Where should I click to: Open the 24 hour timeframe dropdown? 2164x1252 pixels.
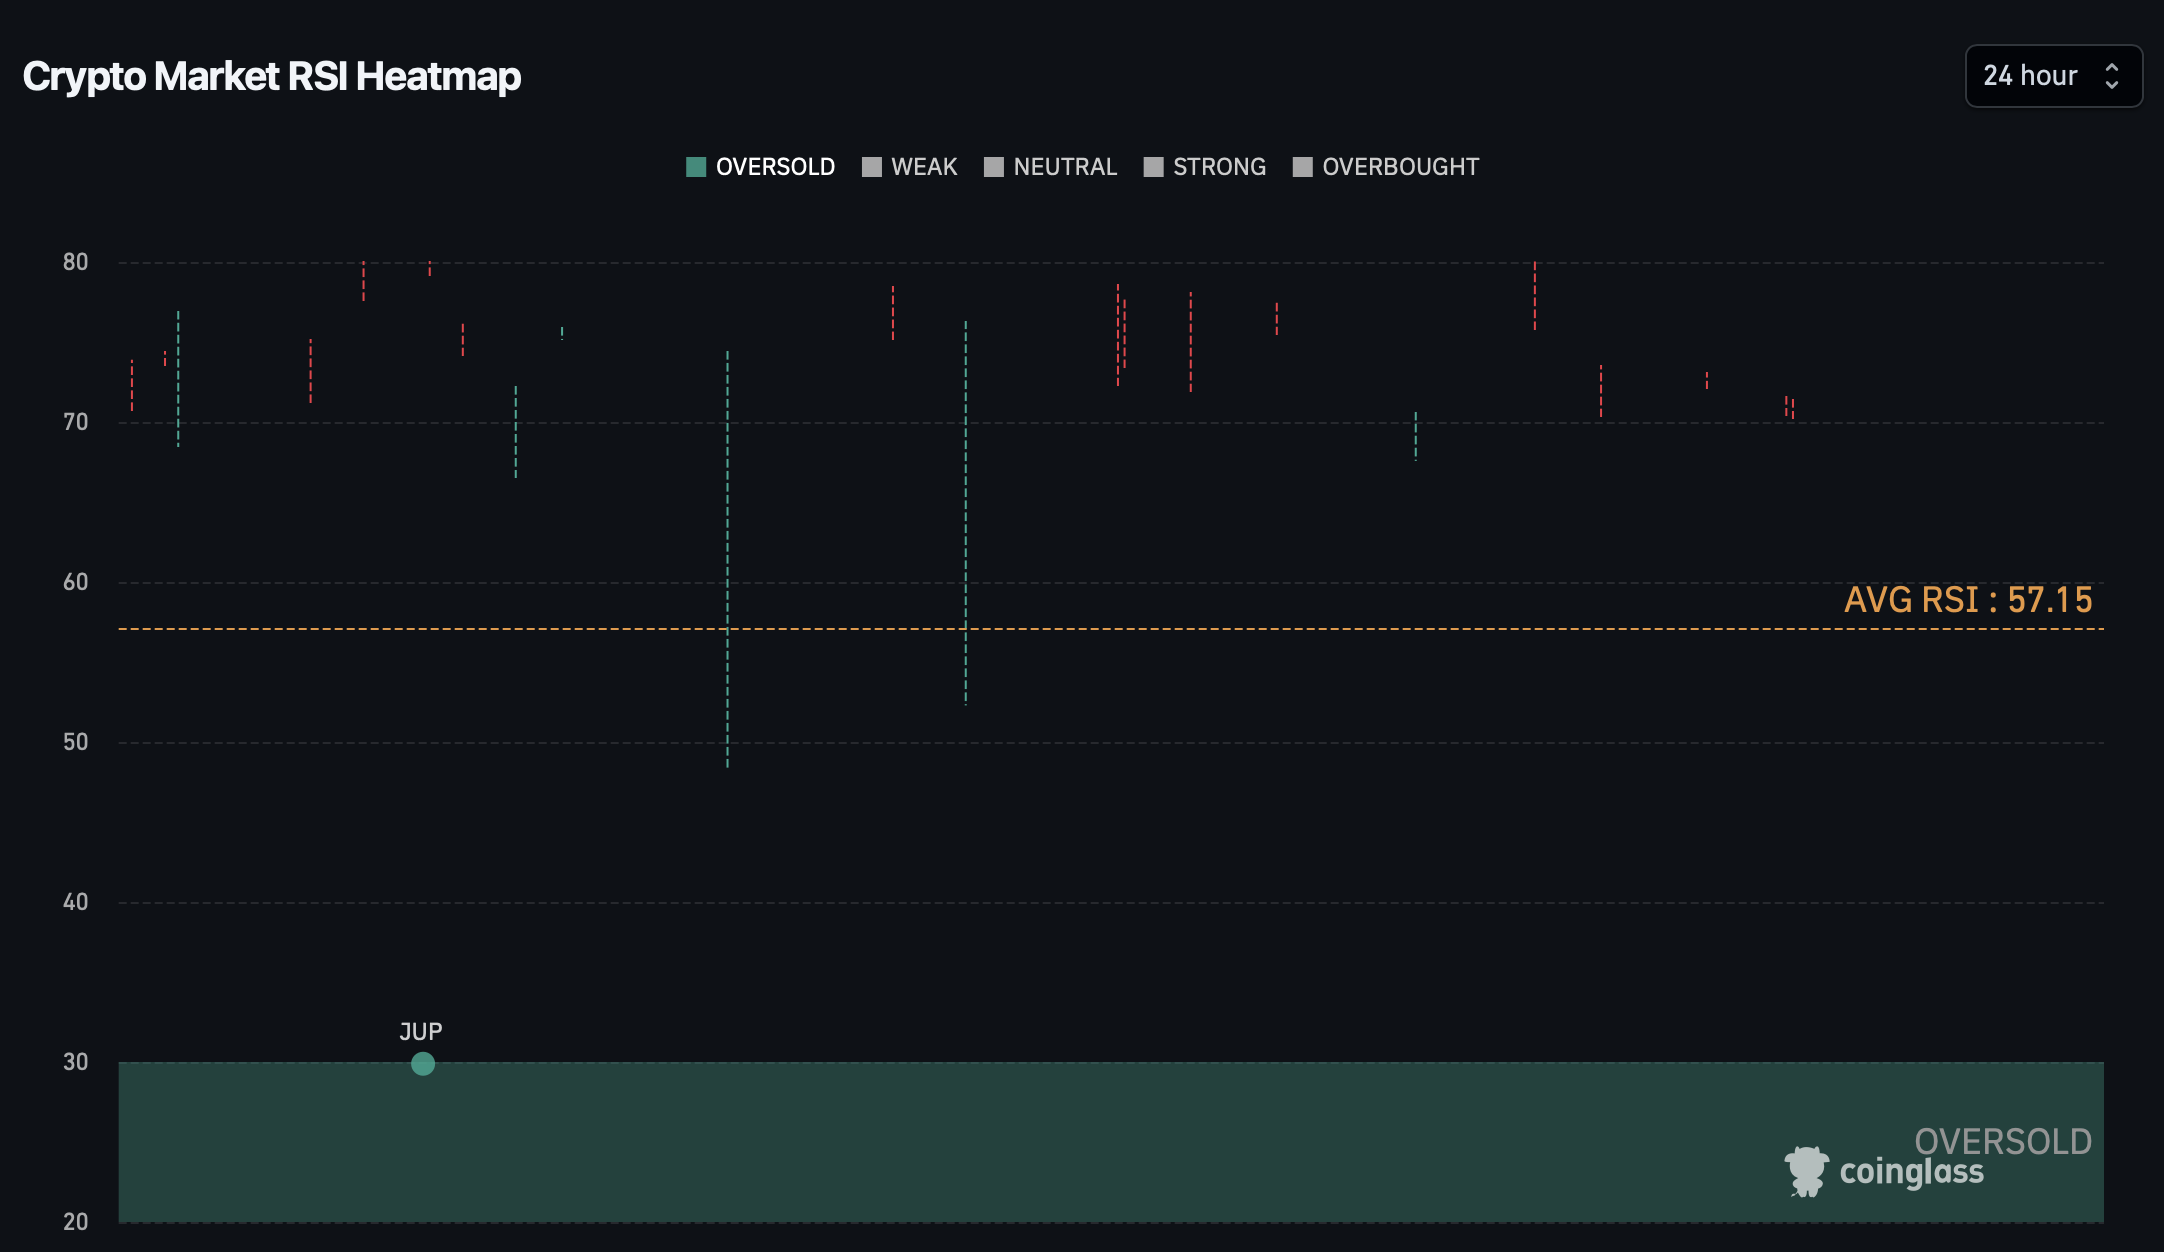pyautogui.click(x=2030, y=76)
